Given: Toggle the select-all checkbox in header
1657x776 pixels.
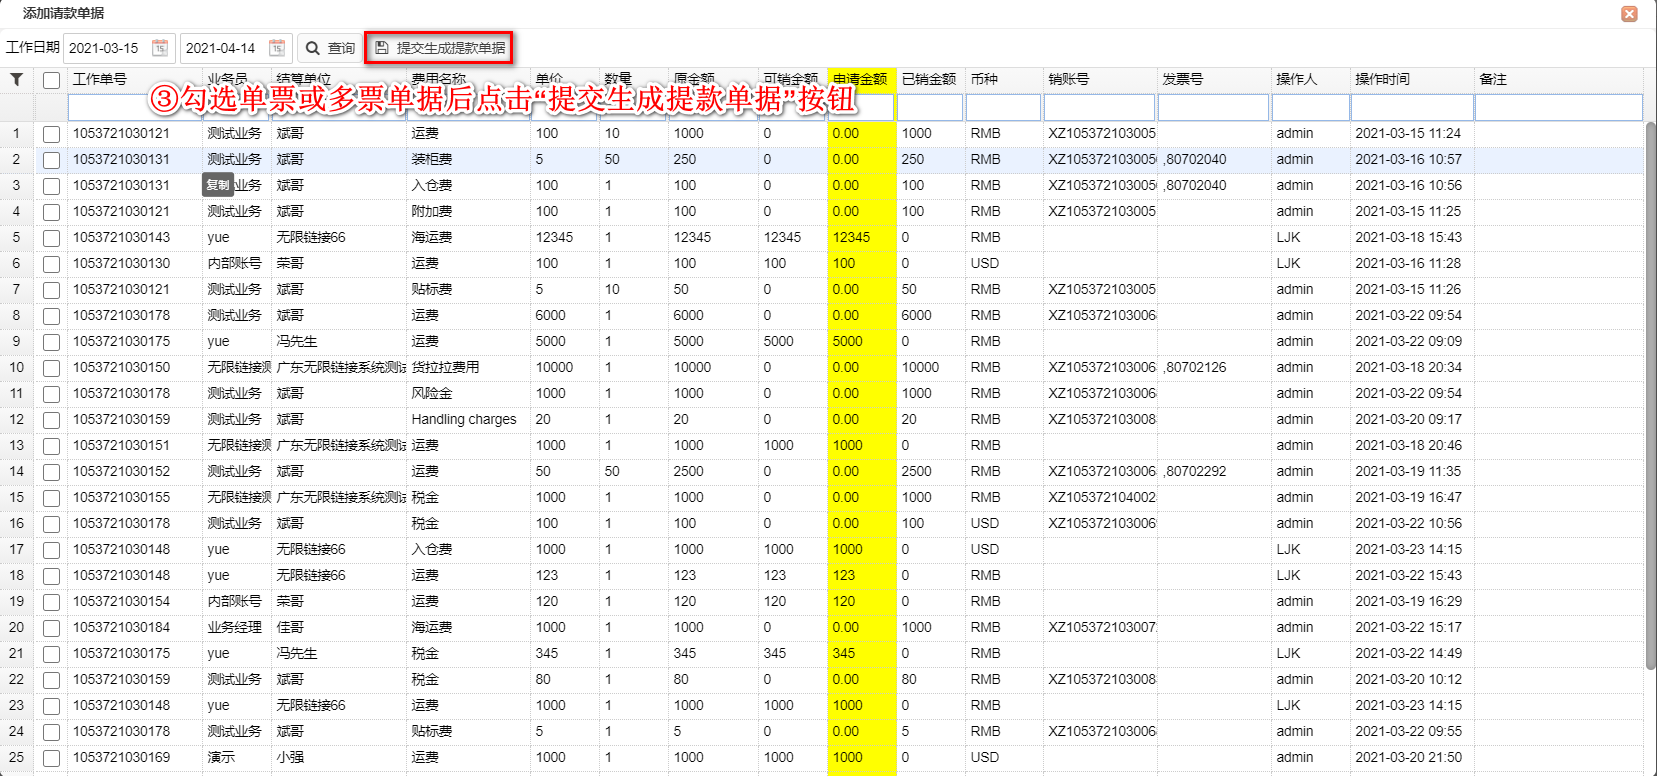Looking at the screenshot, I should point(52,80).
